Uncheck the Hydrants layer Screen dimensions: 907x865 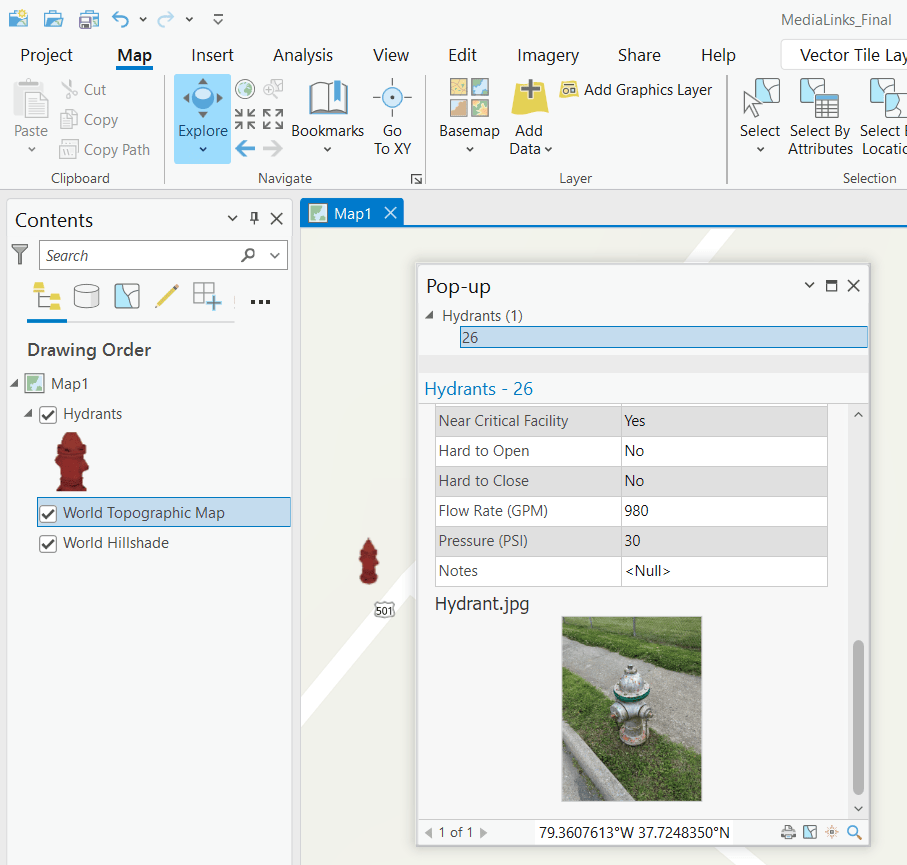(x=46, y=414)
